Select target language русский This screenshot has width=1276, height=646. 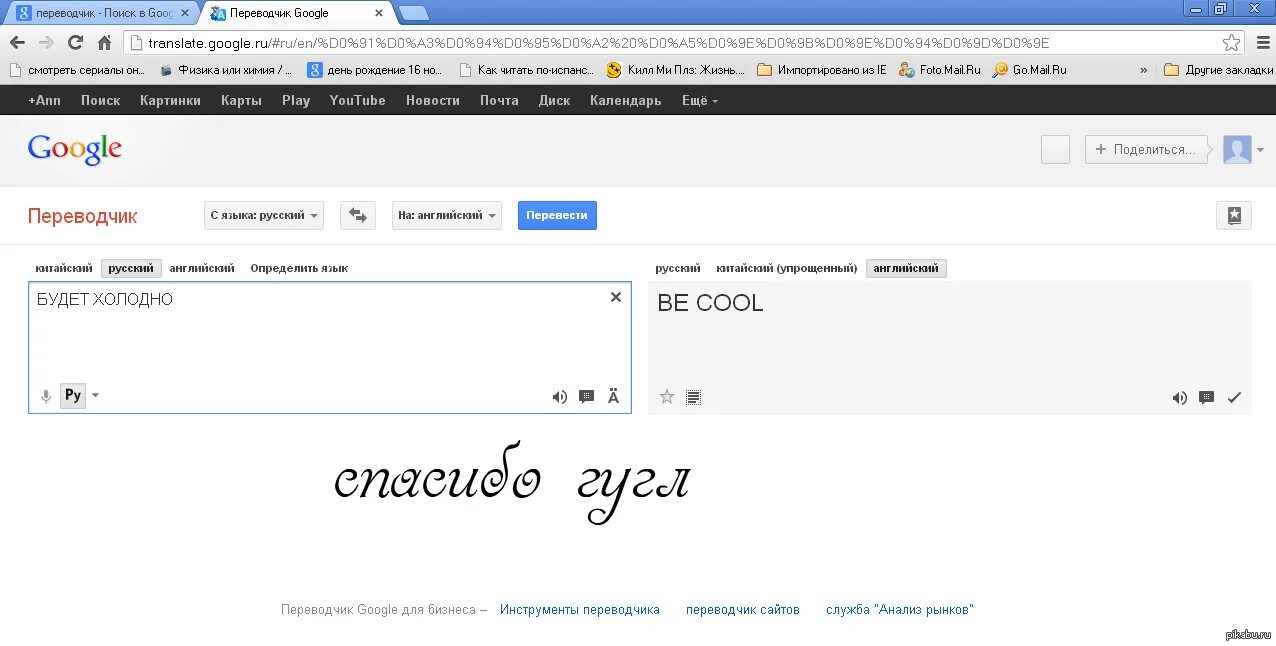(x=678, y=268)
